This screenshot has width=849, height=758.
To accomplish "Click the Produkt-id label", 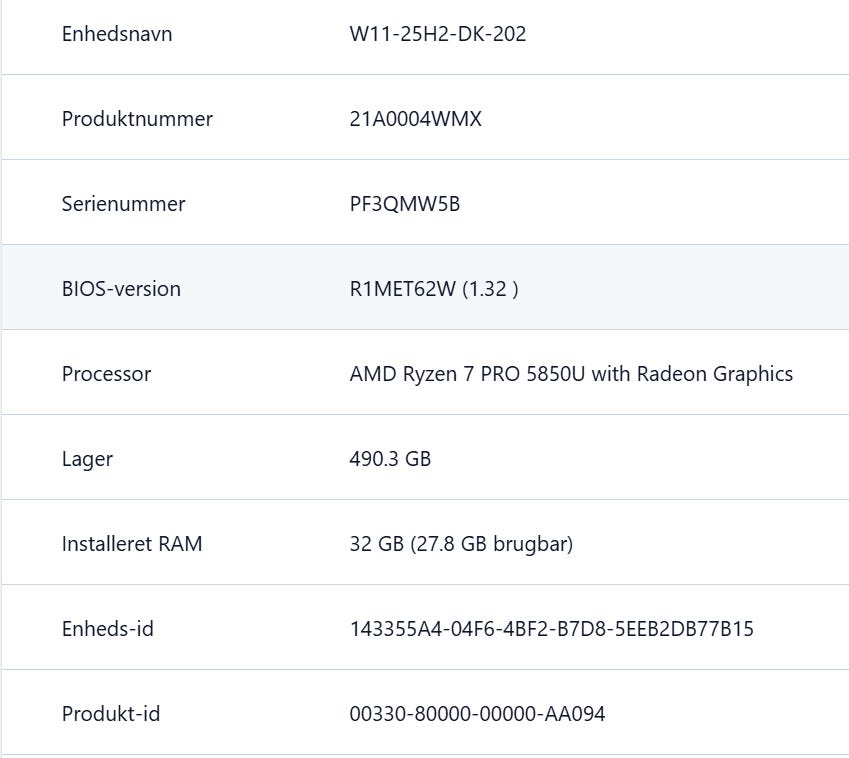I will 111,714.
